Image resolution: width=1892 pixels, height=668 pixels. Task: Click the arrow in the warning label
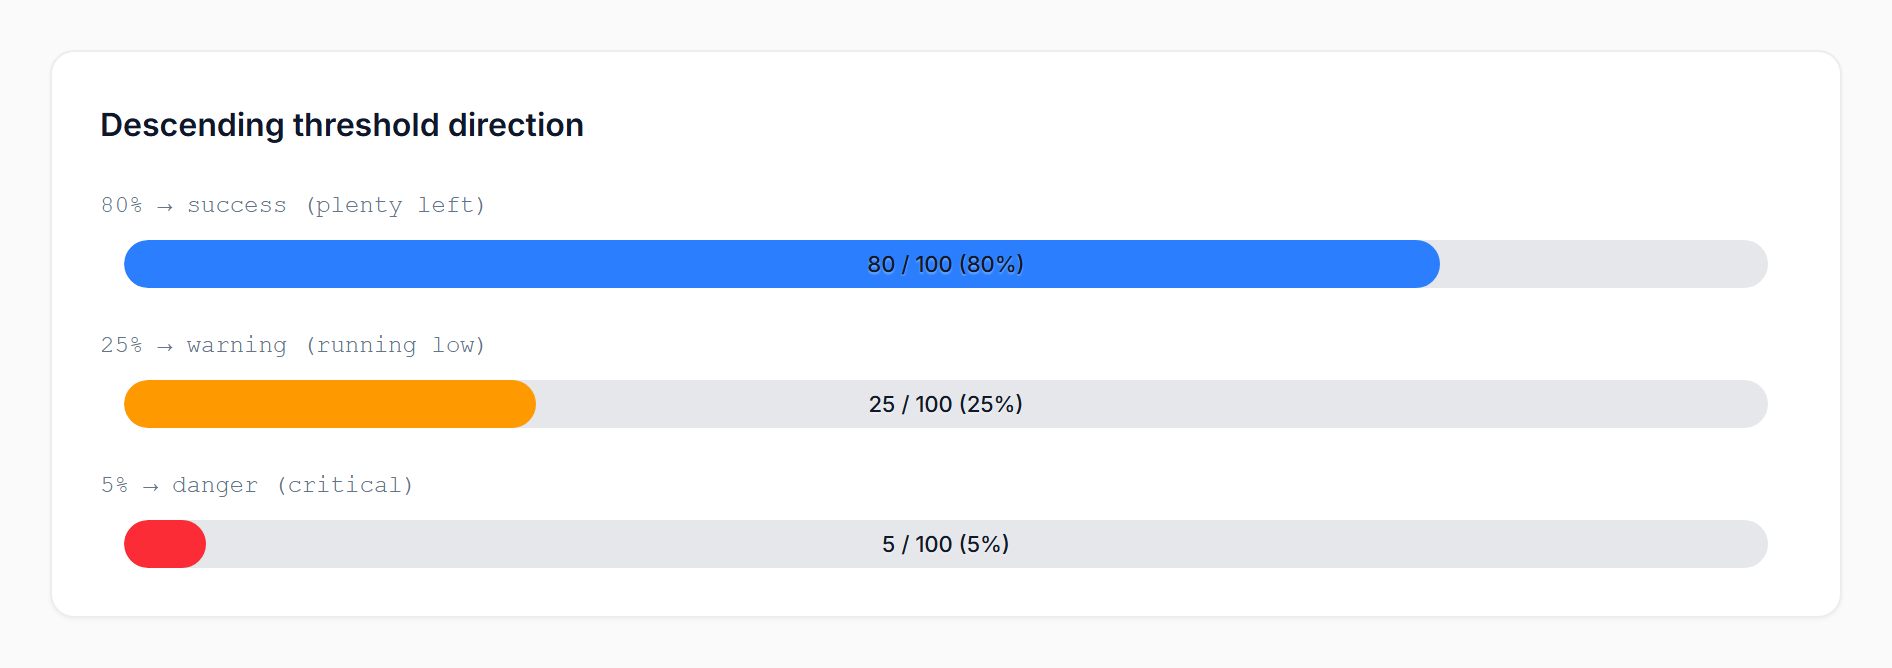165,346
